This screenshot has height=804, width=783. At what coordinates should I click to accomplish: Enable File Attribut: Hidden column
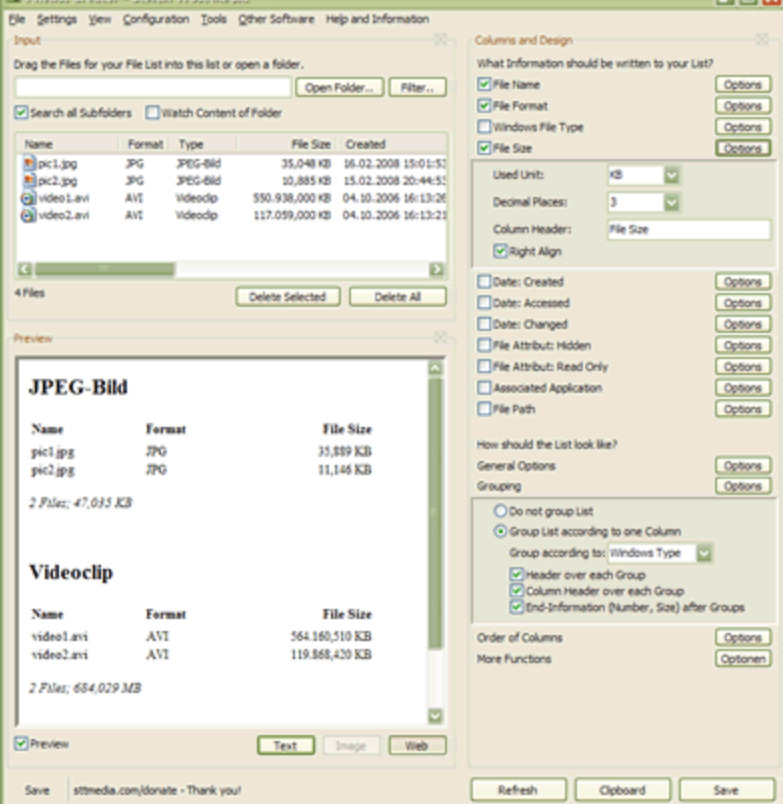click(484, 345)
